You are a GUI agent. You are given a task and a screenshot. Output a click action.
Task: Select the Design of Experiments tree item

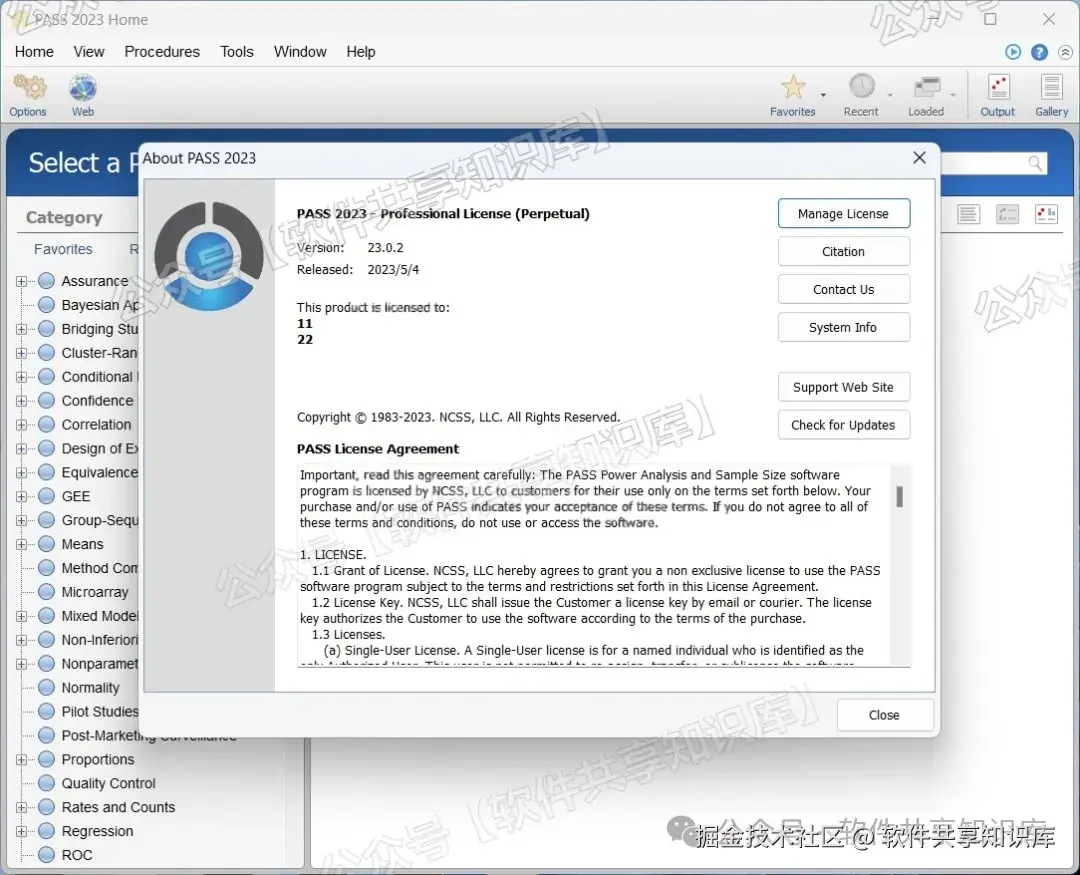[99, 449]
